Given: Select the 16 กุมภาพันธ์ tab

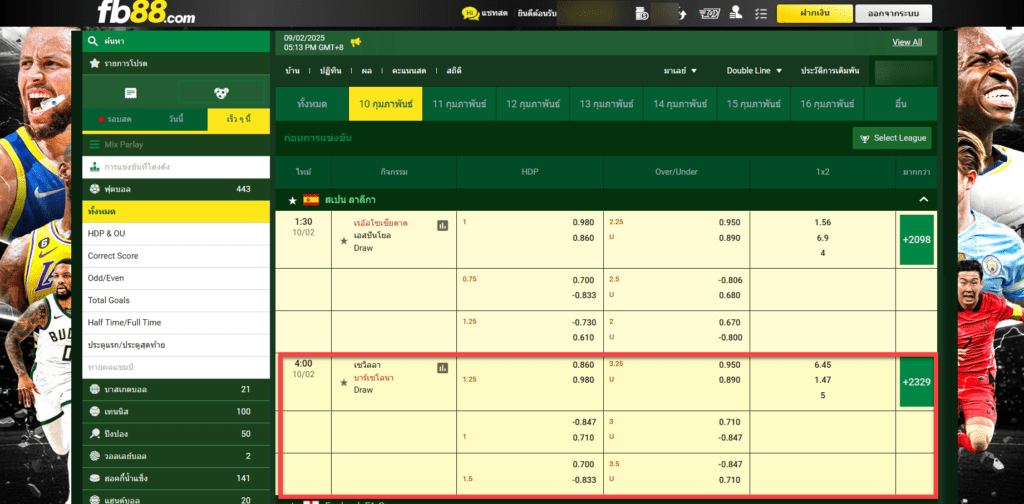Looking at the screenshot, I should [827, 104].
